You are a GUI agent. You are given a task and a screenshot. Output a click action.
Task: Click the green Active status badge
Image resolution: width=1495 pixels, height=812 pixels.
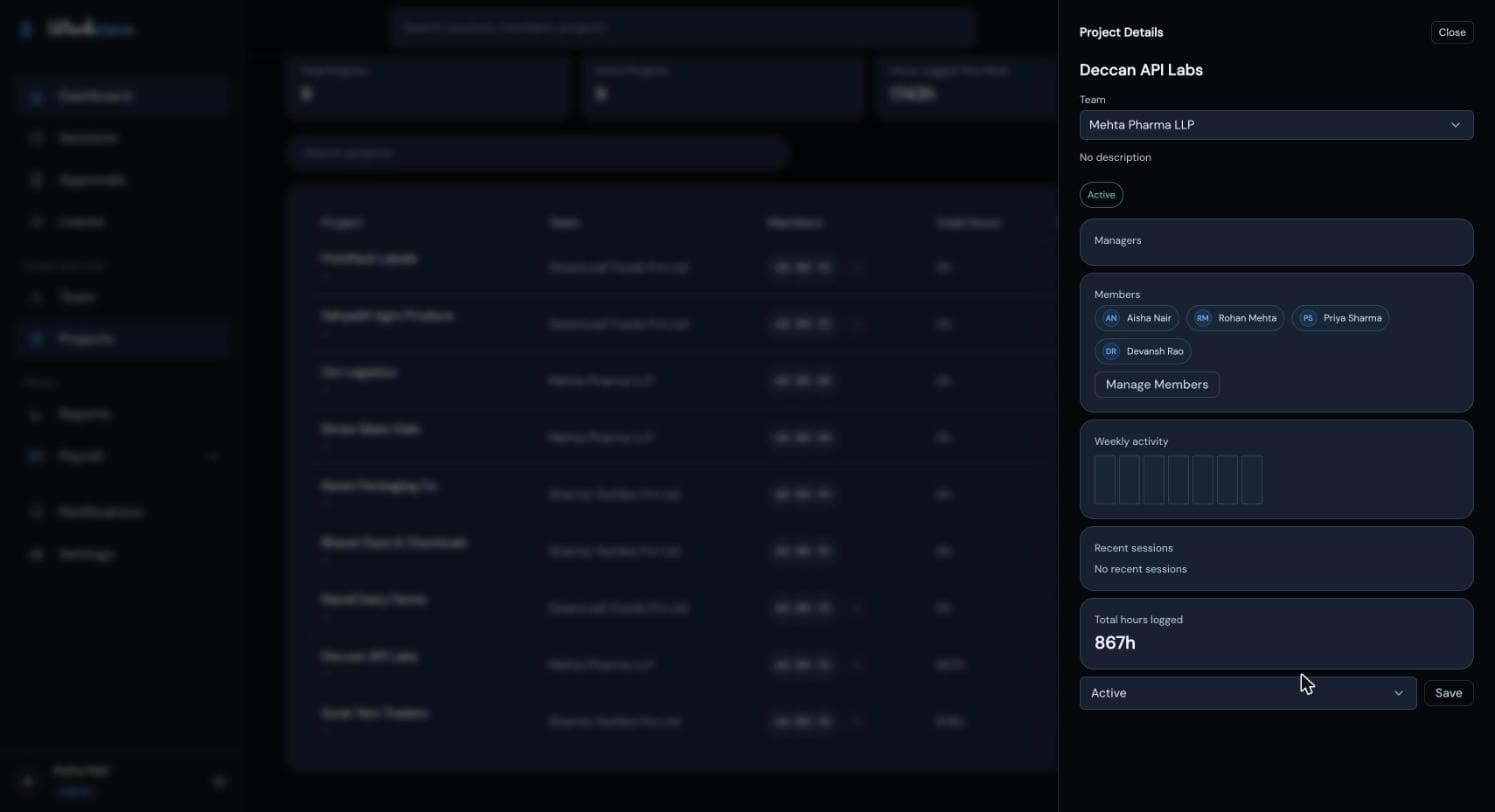[1101, 195]
